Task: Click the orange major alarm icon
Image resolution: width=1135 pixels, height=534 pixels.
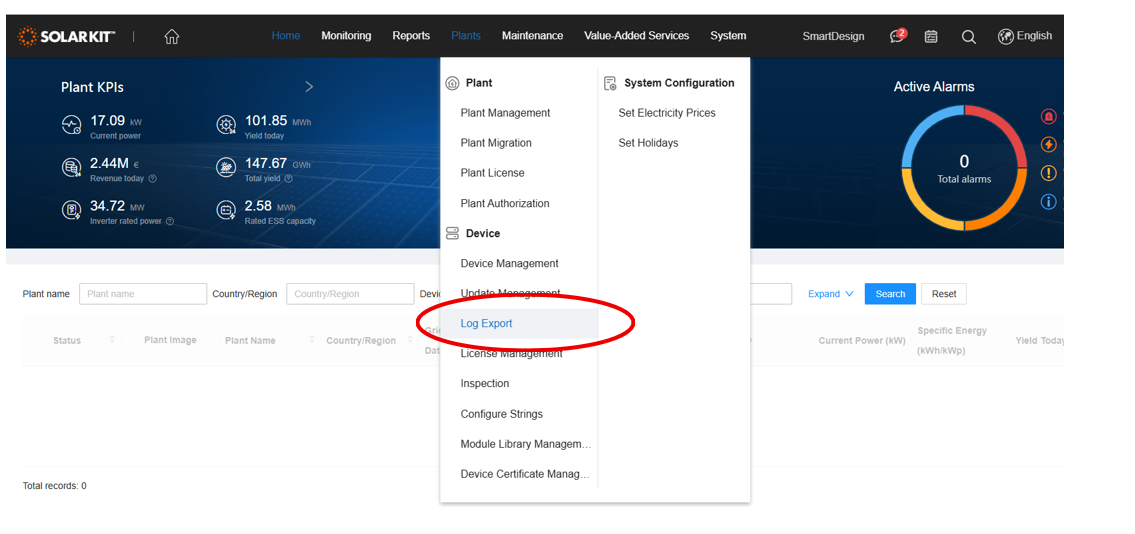Action: [1048, 145]
